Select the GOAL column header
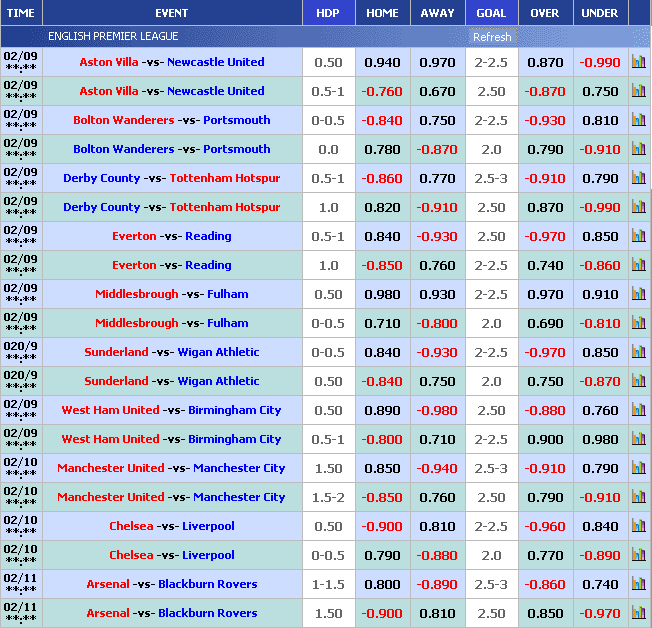This screenshot has height=628, width=652. (x=491, y=13)
